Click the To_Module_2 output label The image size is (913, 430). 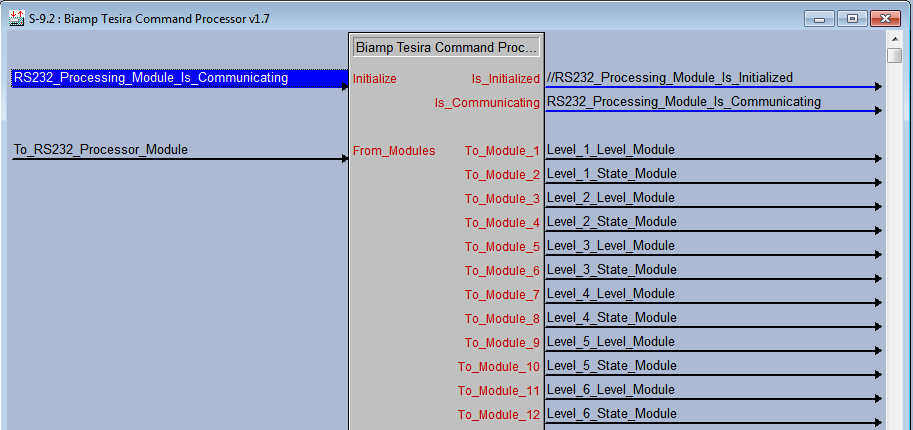point(502,175)
